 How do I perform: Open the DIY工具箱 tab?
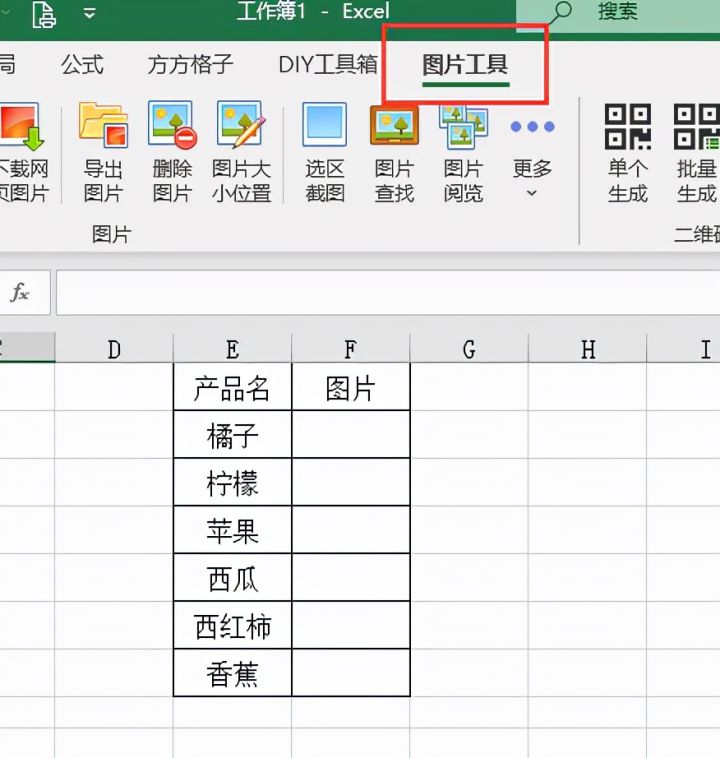pos(328,64)
